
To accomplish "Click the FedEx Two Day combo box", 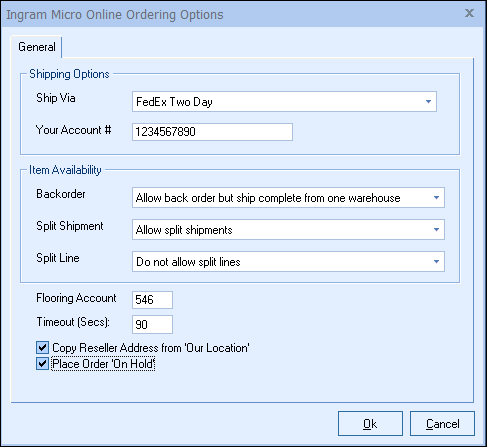I will click(284, 102).
